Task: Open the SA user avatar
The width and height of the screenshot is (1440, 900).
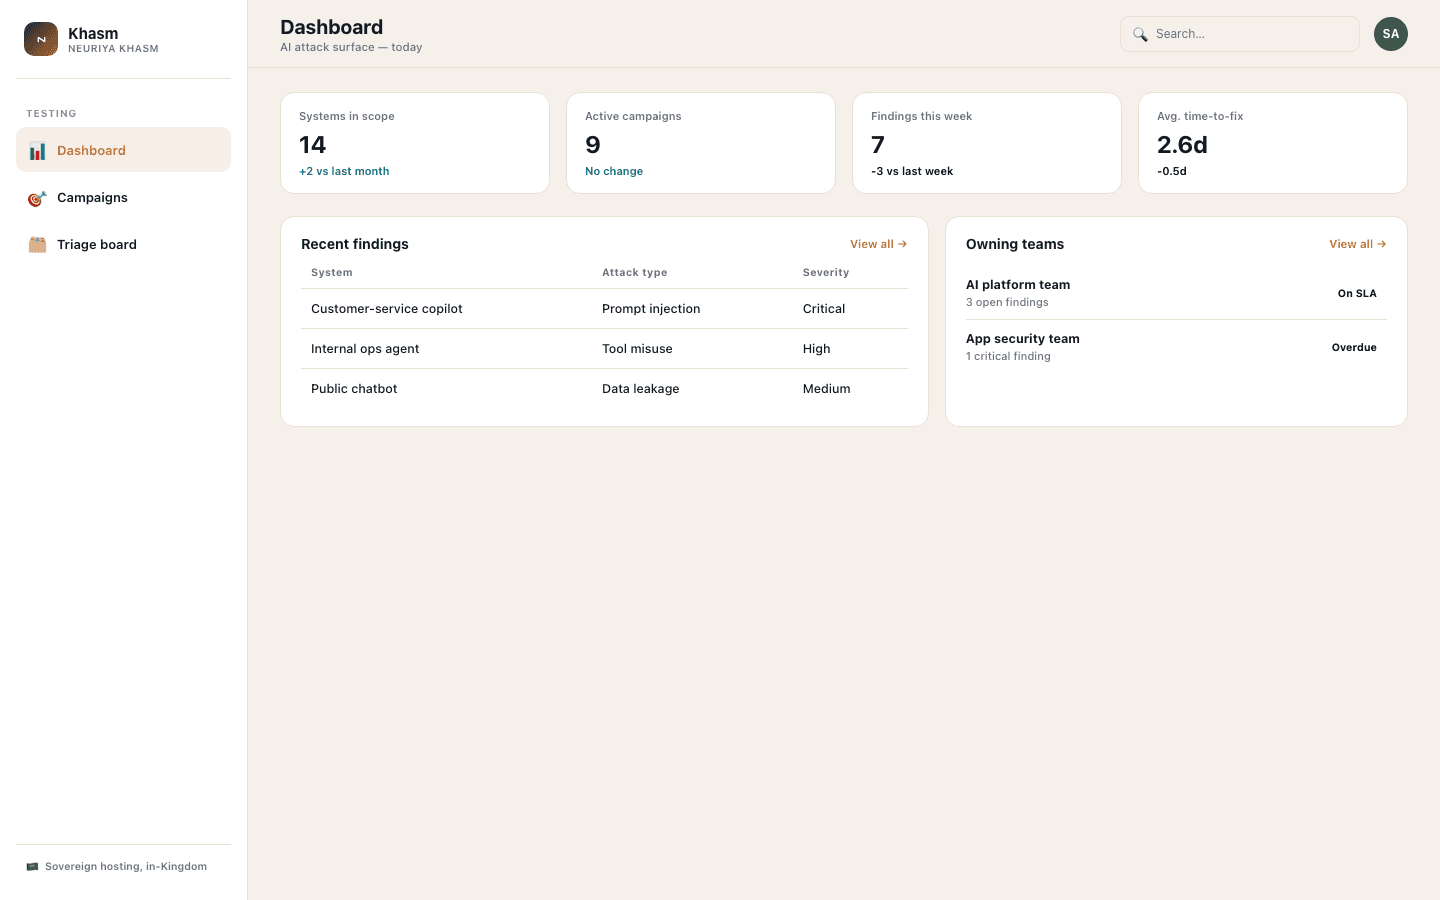Action: click(1391, 34)
